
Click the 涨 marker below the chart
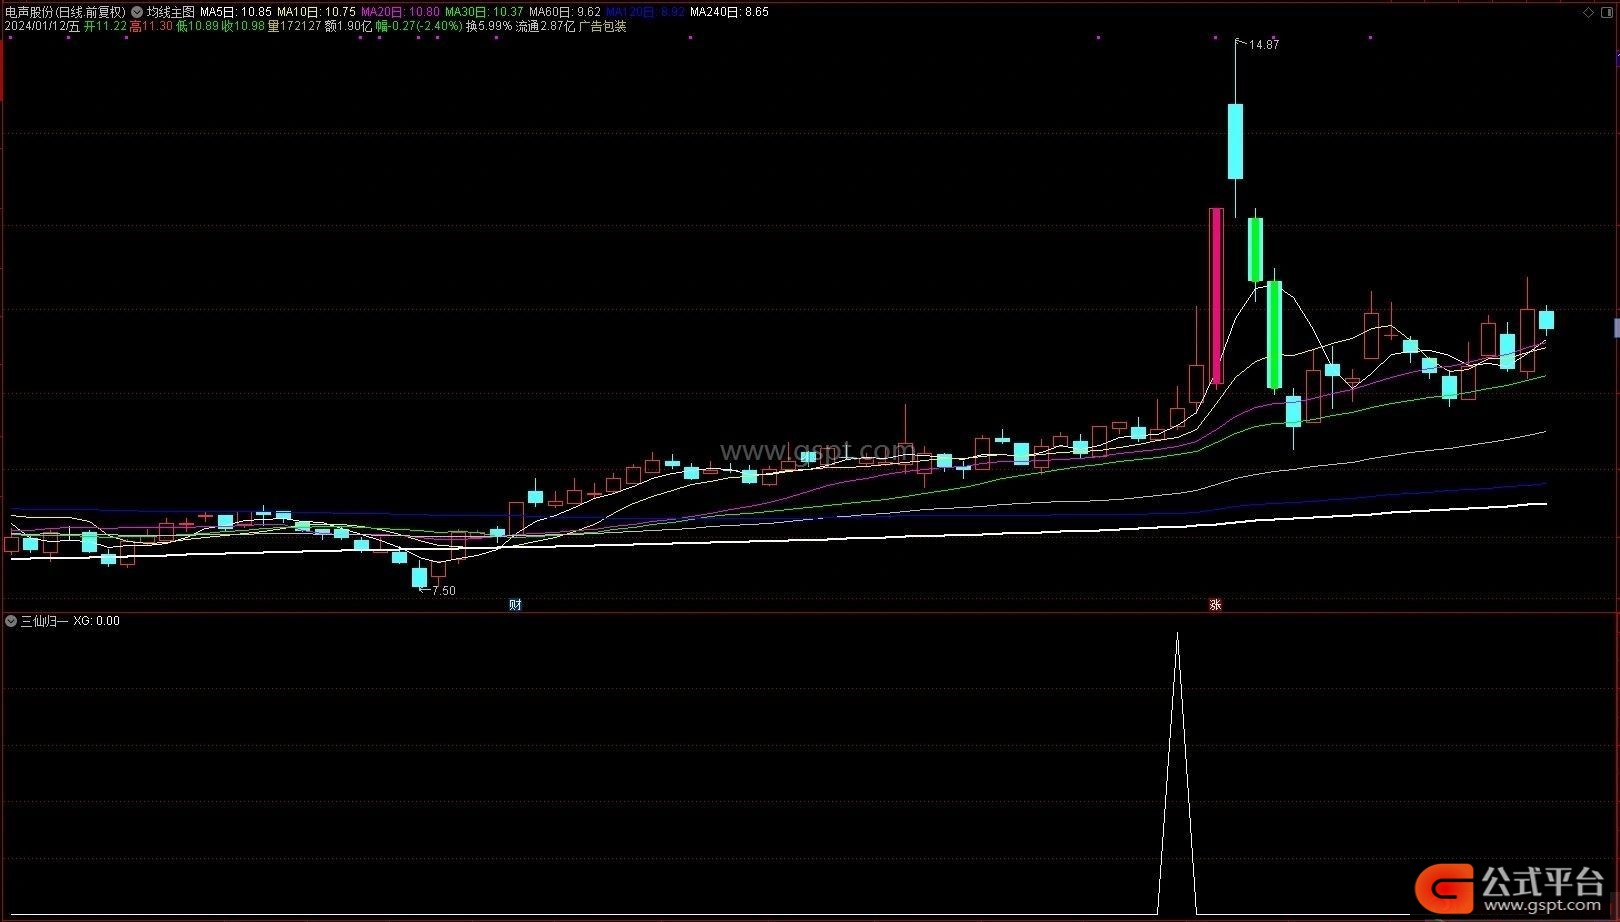pyautogui.click(x=1215, y=604)
